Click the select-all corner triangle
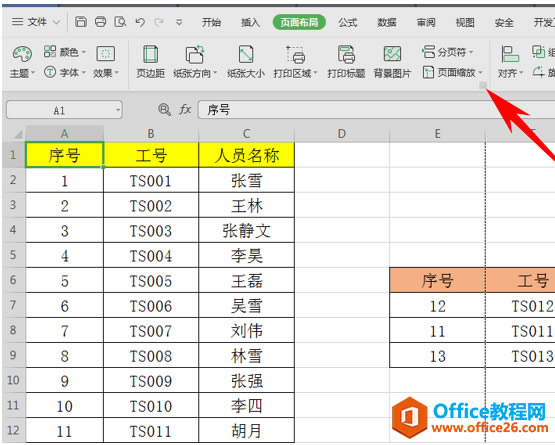The height and width of the screenshot is (445, 555). point(18,134)
